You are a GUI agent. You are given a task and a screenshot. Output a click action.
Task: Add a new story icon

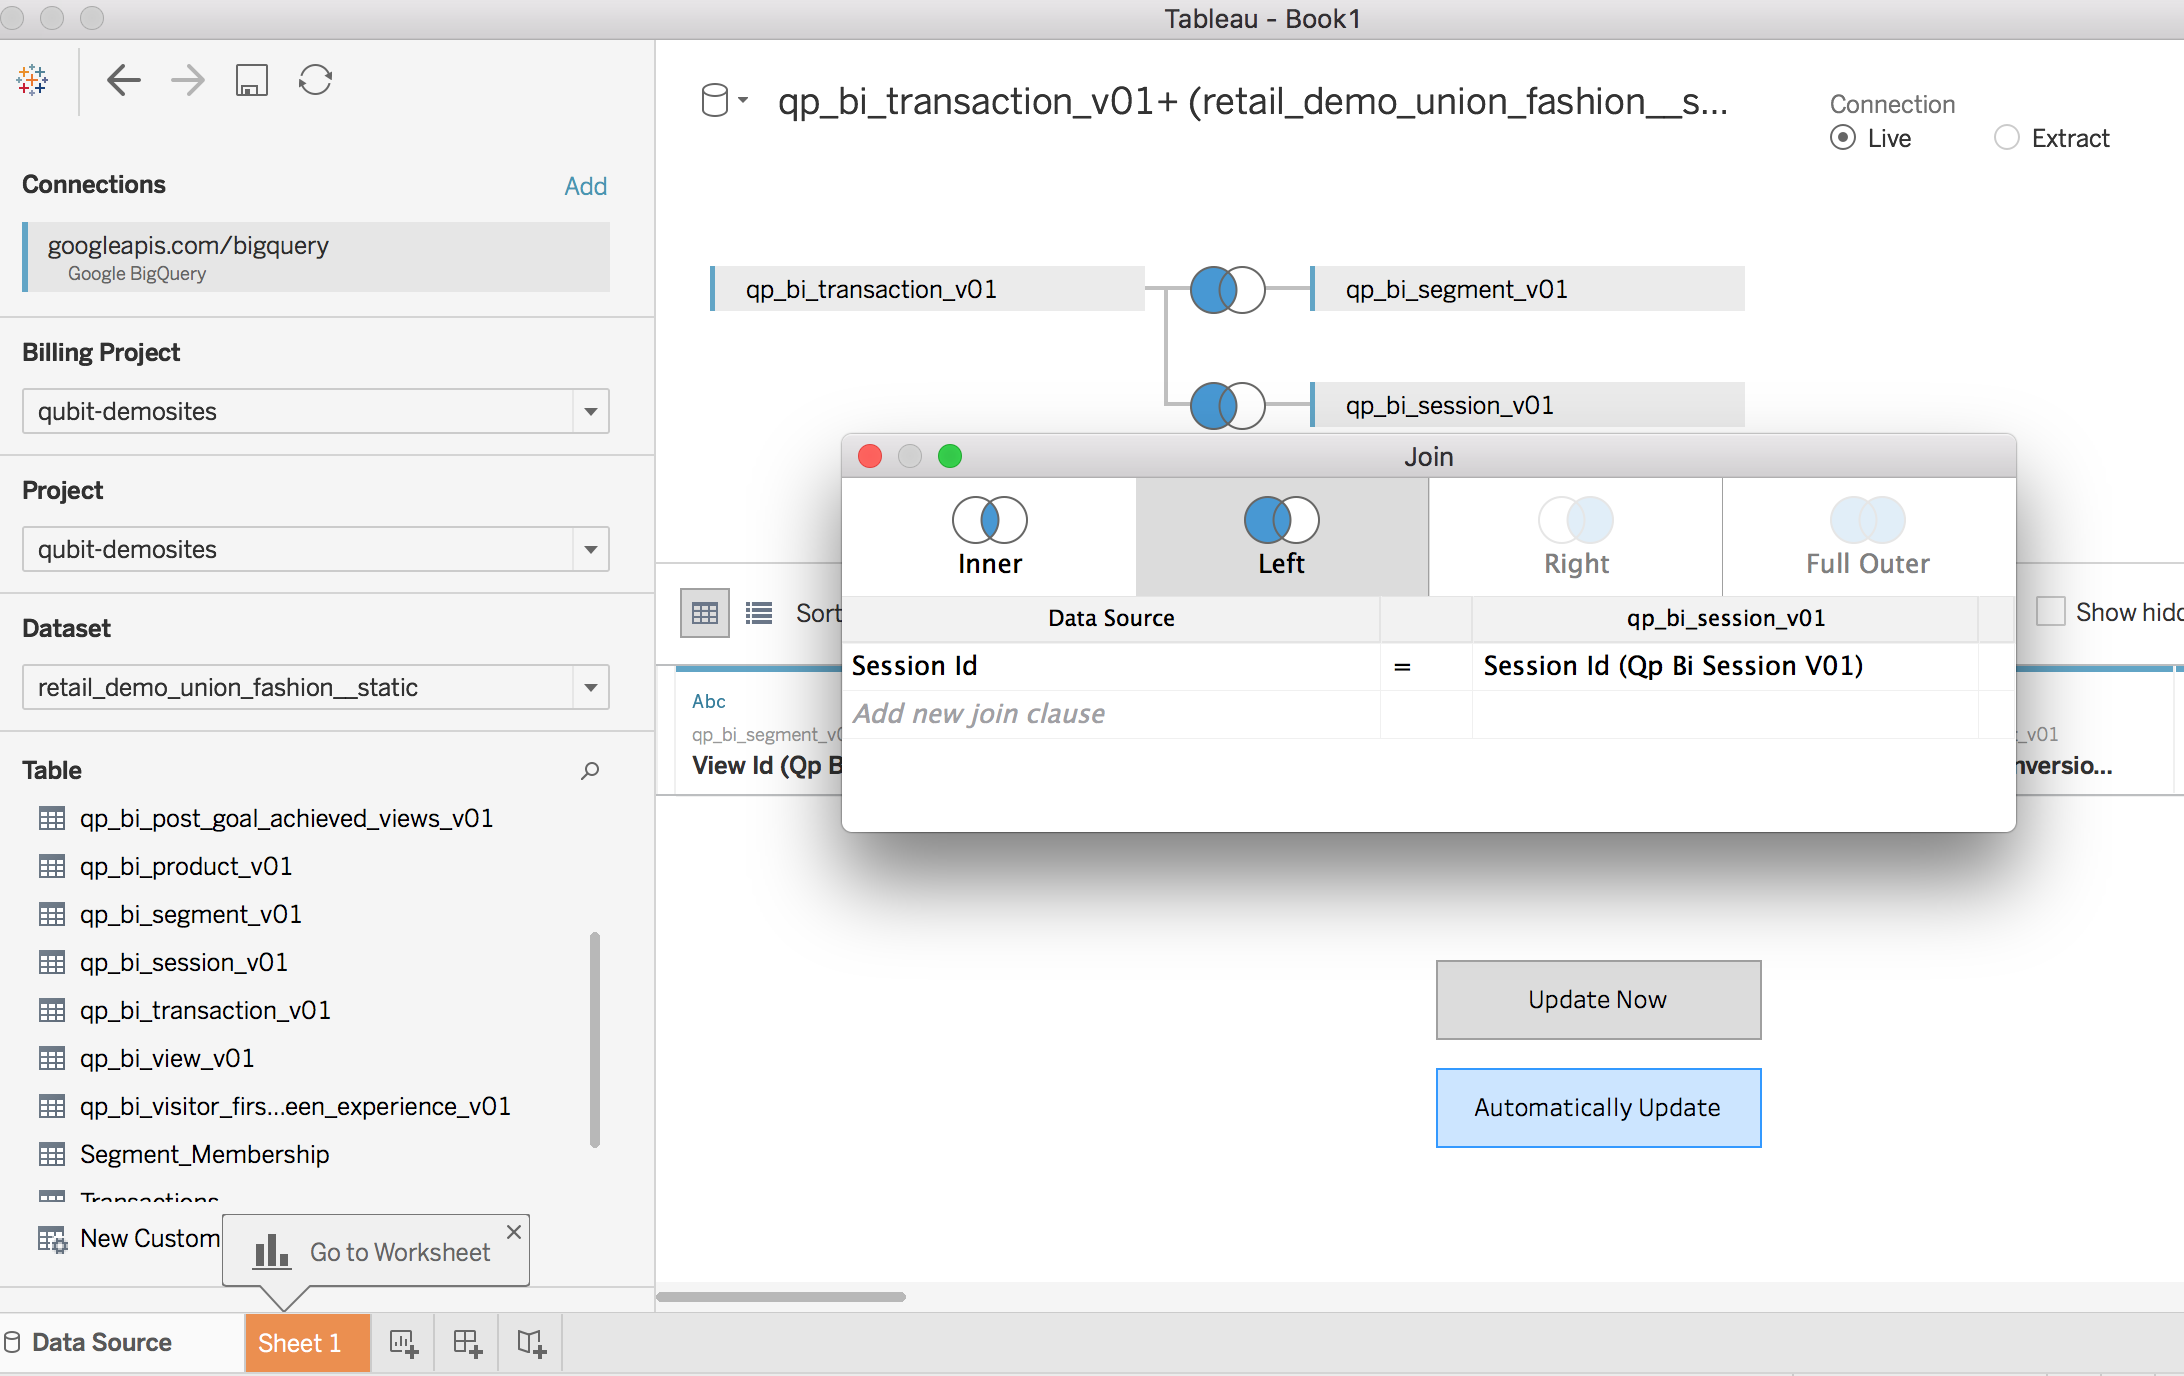pyautogui.click(x=531, y=1342)
